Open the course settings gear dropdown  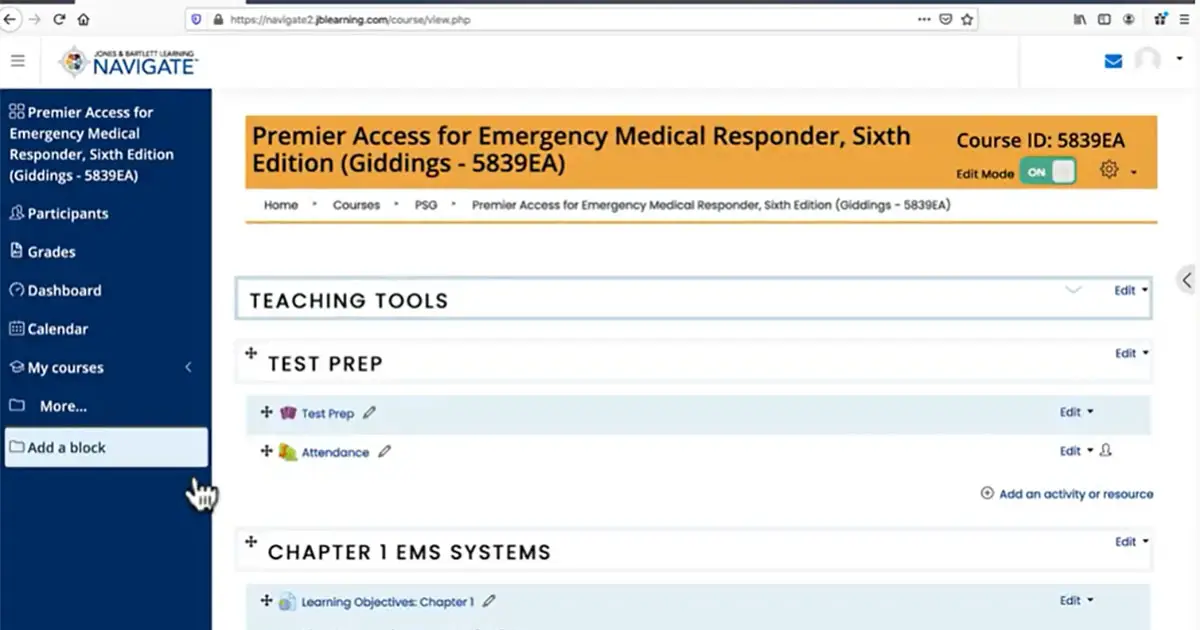point(1117,171)
